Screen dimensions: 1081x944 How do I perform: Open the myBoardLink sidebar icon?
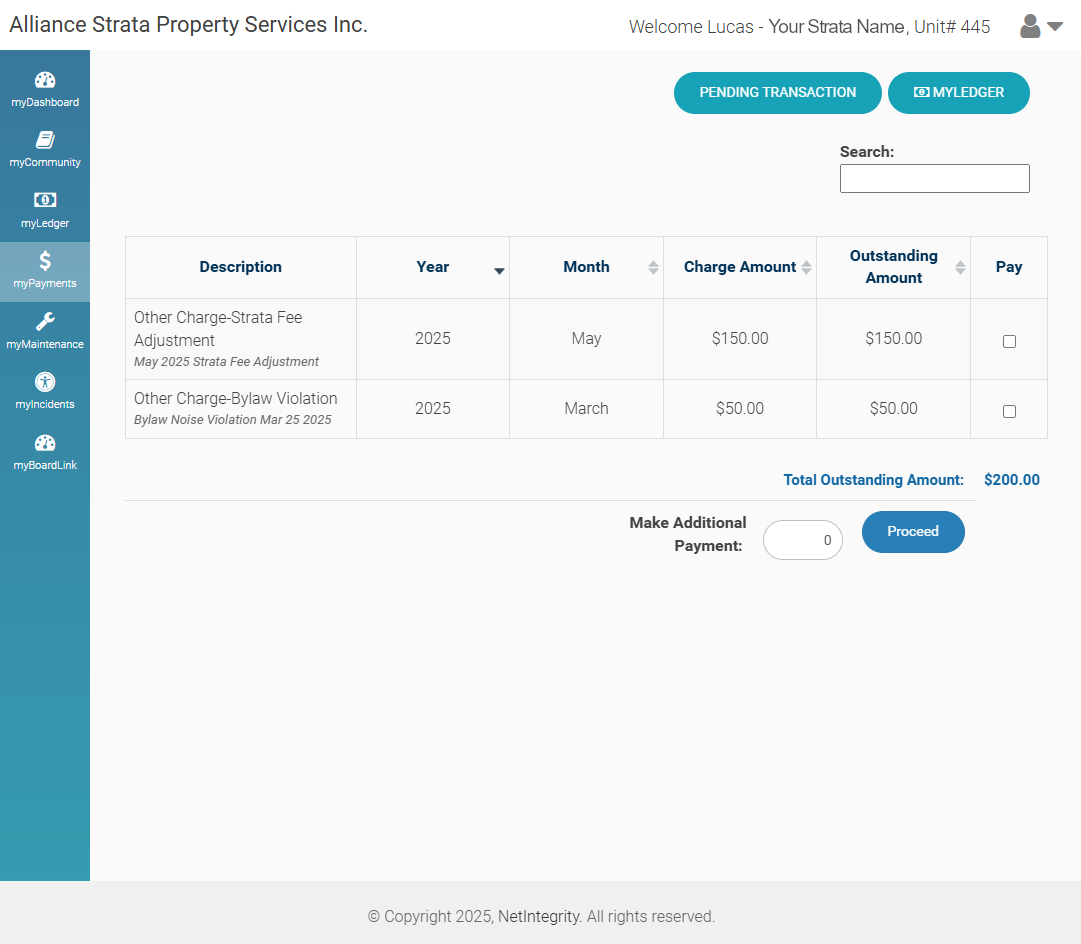point(45,451)
